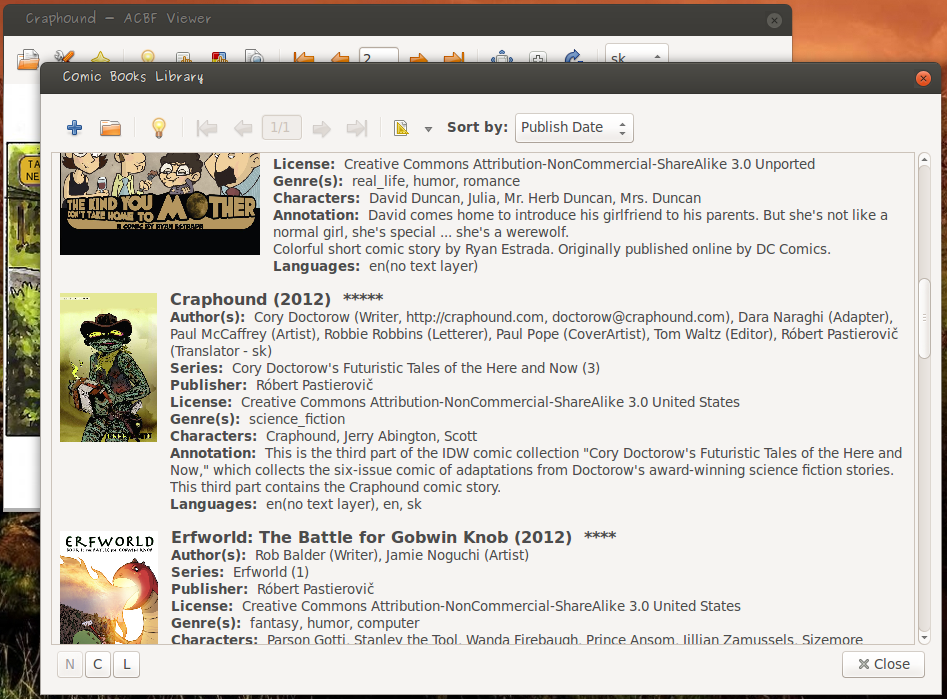This screenshot has width=947, height=699.
Task: Click the Craphound Author(s) line
Action: coord(534,334)
